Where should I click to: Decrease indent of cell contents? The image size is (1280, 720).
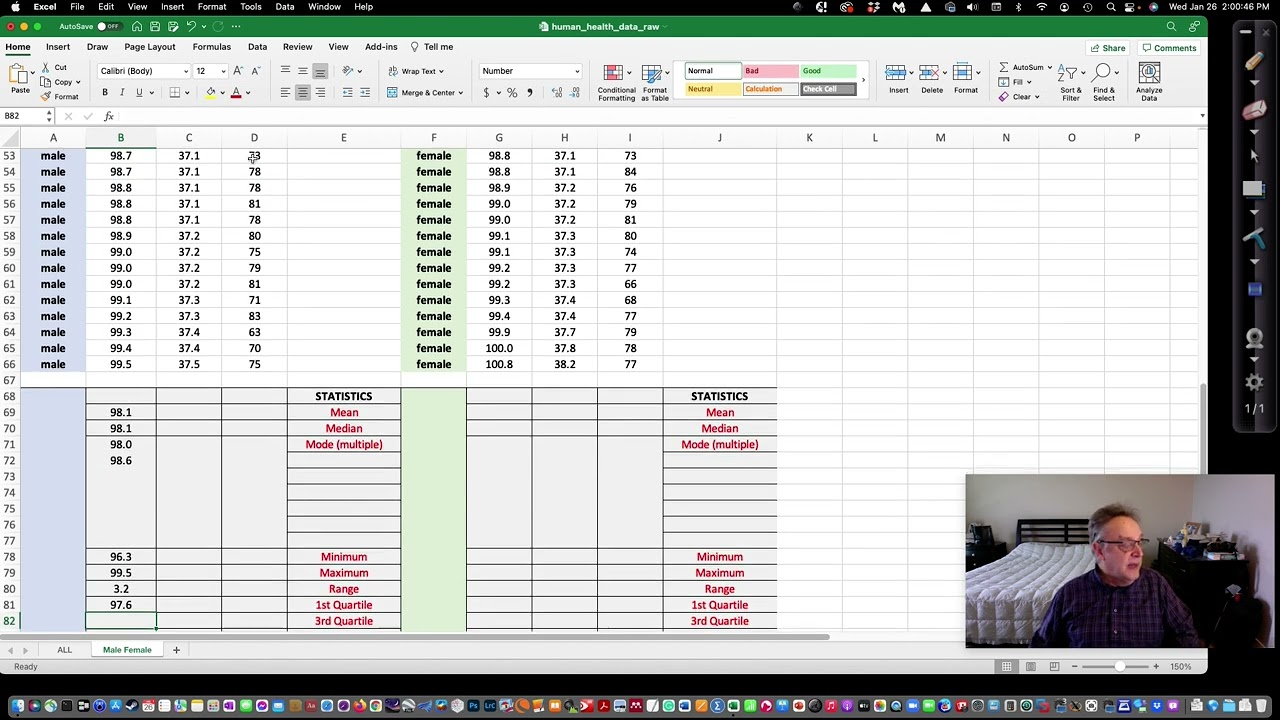tap(347, 93)
